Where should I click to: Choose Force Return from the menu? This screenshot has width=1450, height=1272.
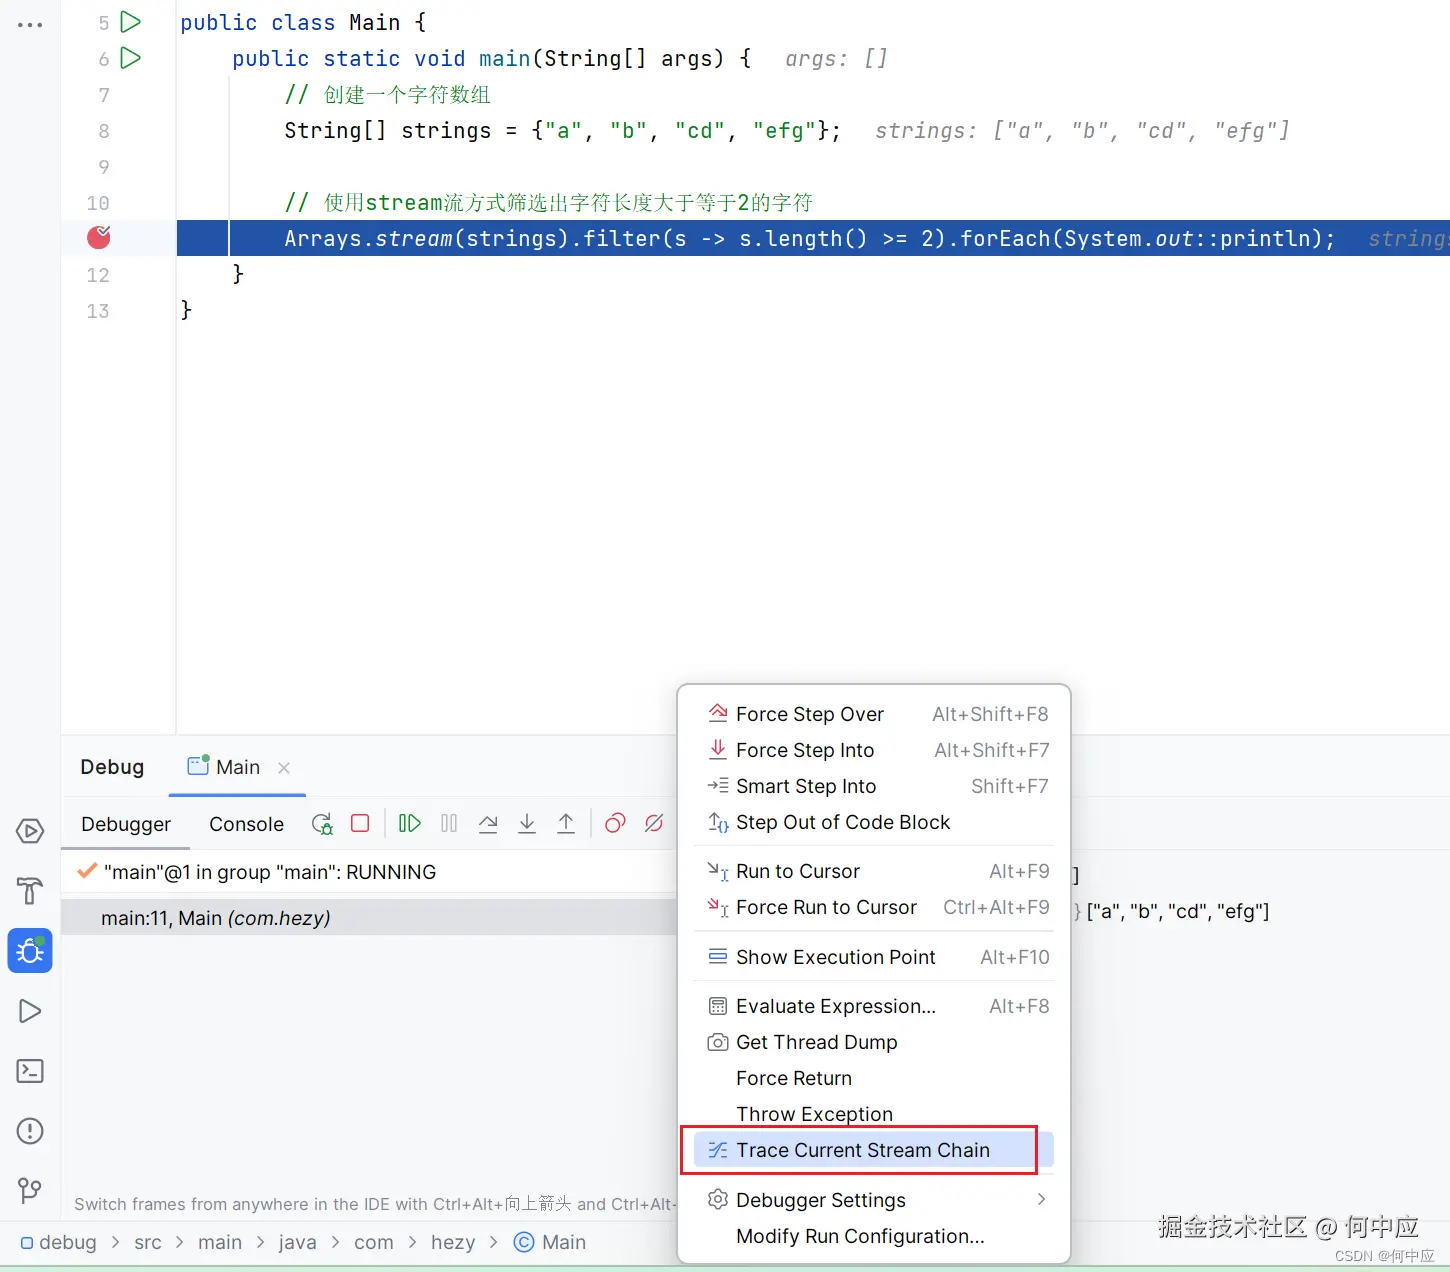tap(874, 1078)
